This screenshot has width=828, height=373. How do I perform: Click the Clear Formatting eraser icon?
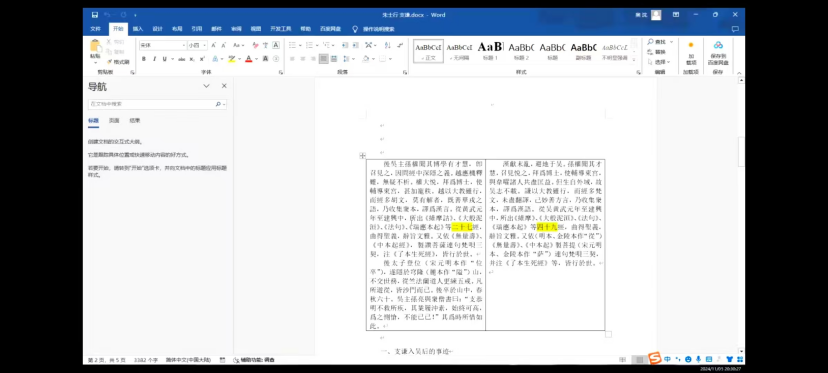tap(256, 45)
